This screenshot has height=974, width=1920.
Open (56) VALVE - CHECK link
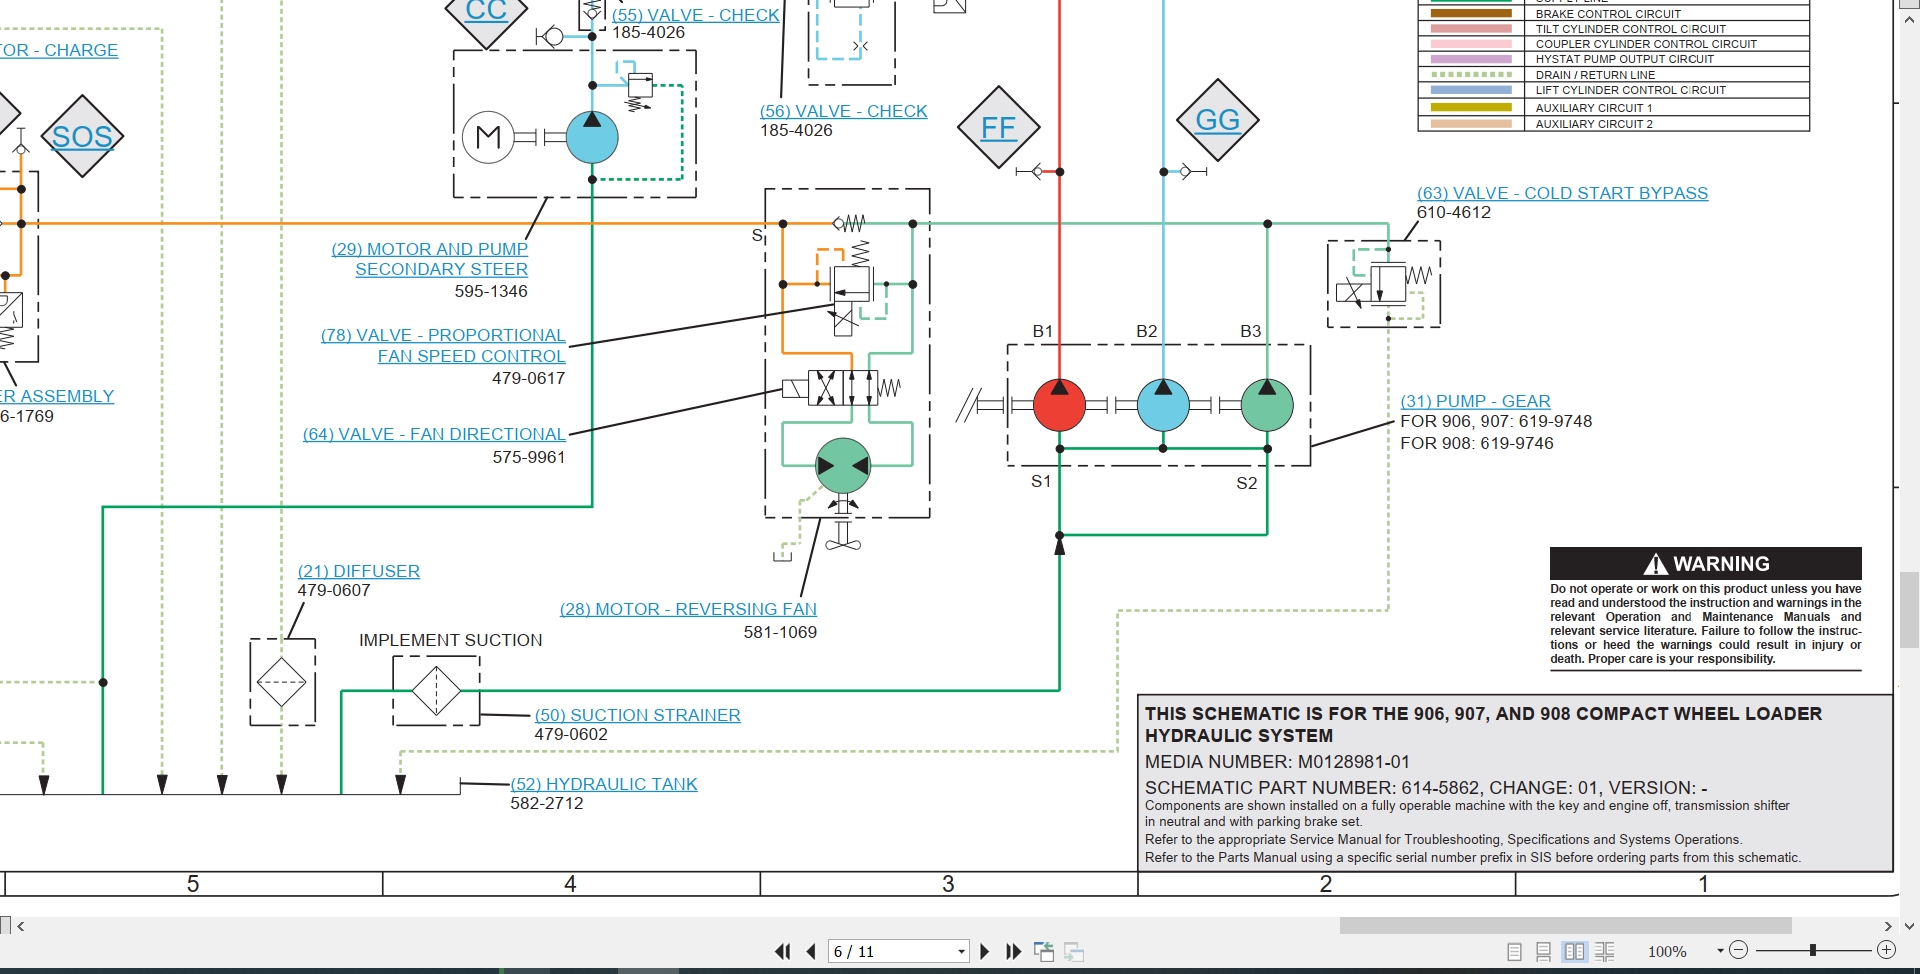[x=843, y=111]
